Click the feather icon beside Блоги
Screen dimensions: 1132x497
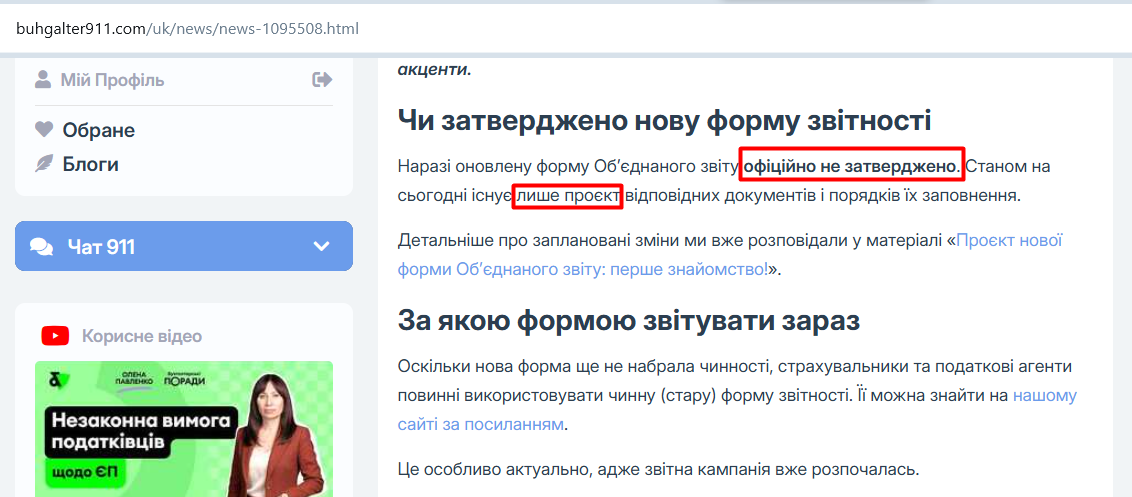click(x=44, y=164)
